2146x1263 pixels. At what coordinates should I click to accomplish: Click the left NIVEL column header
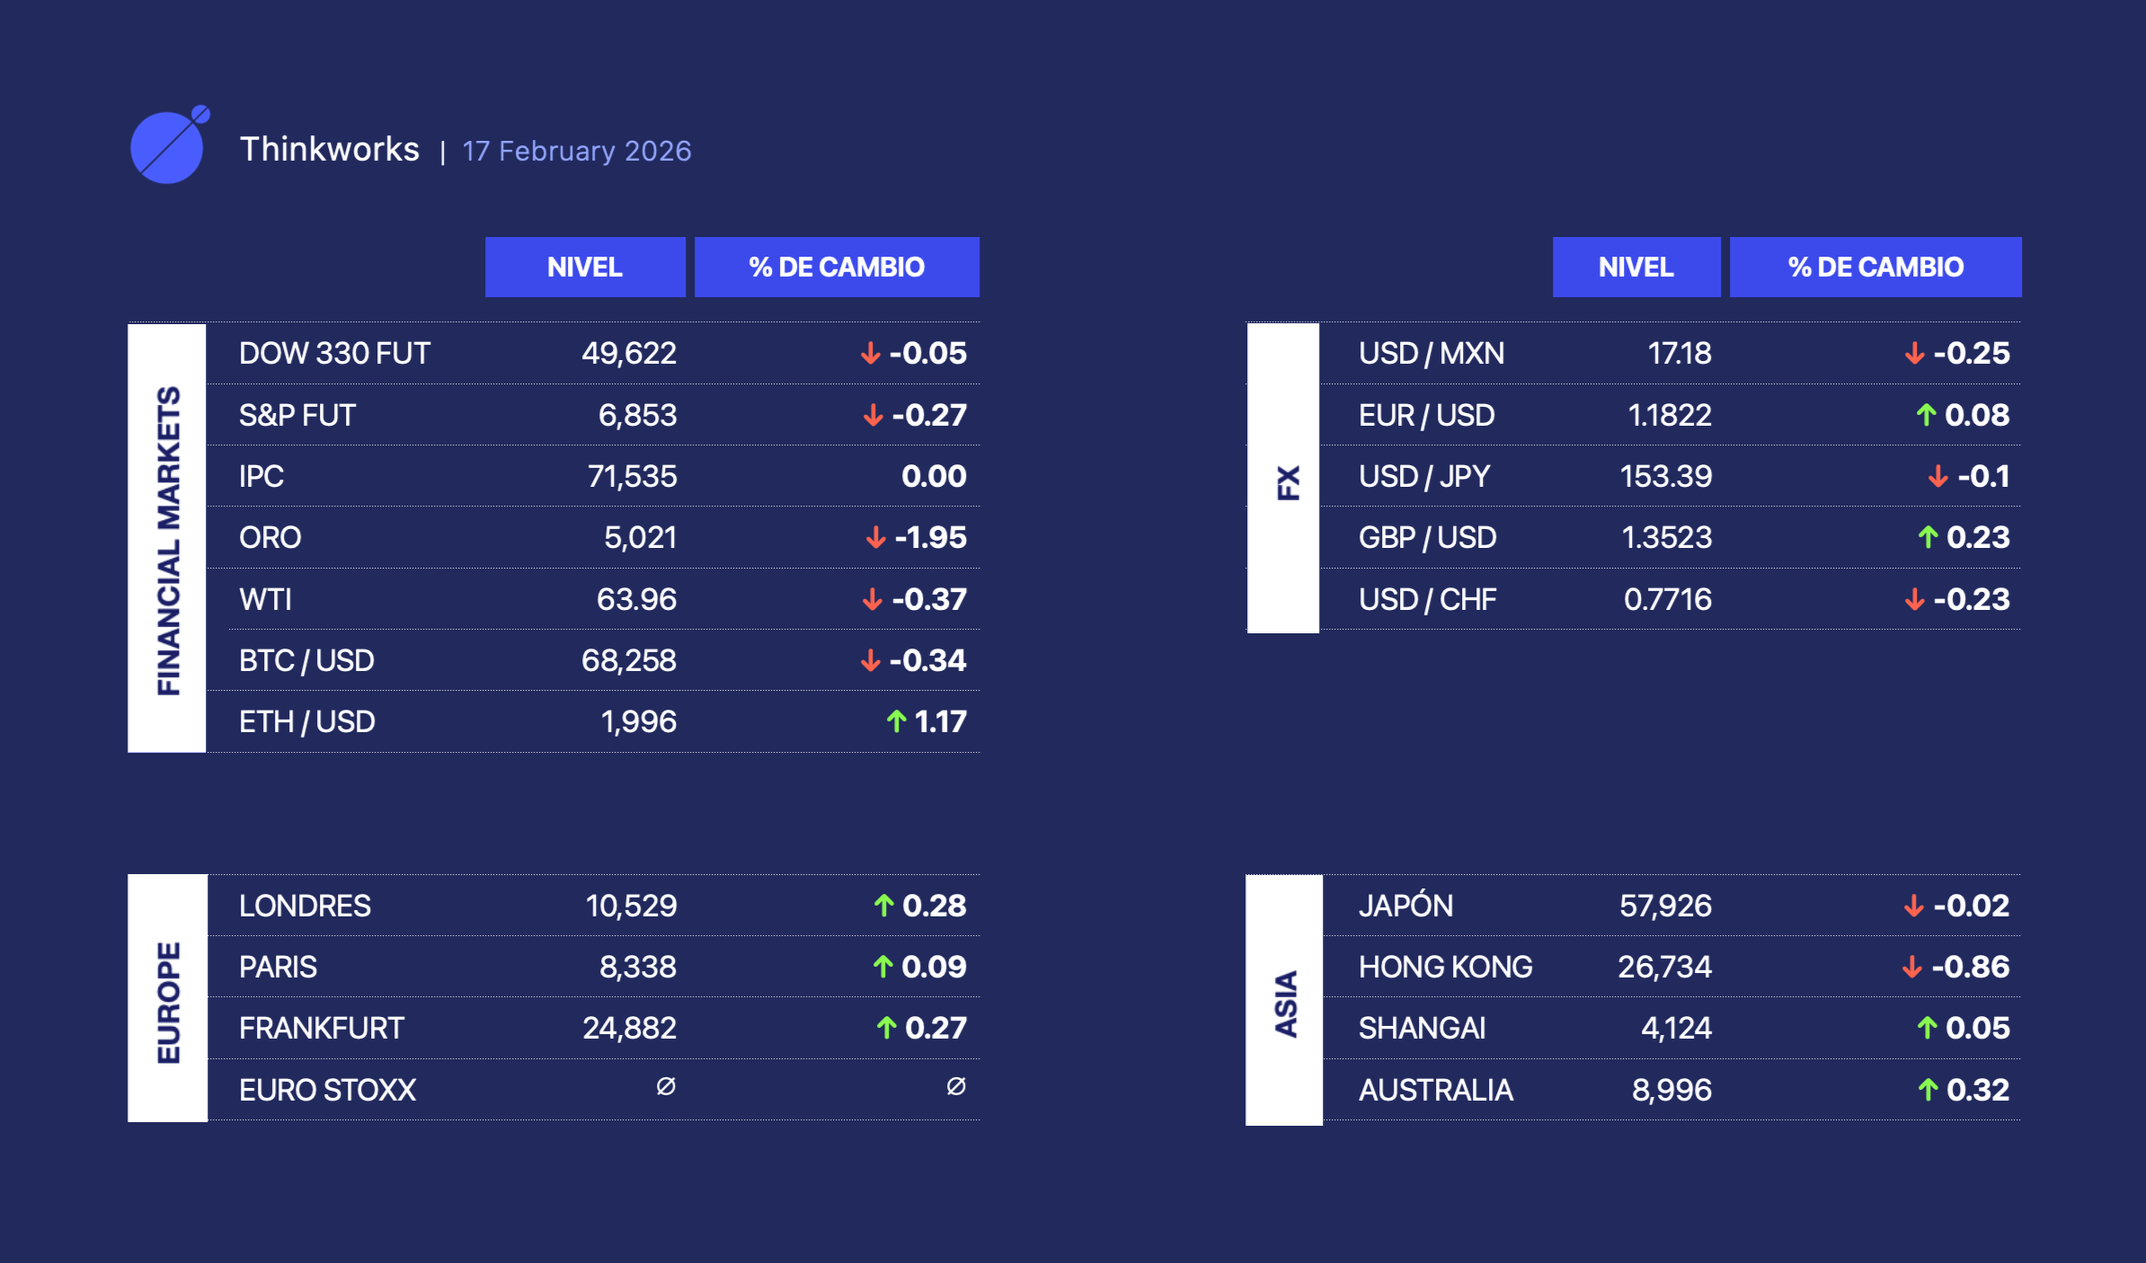tap(585, 267)
